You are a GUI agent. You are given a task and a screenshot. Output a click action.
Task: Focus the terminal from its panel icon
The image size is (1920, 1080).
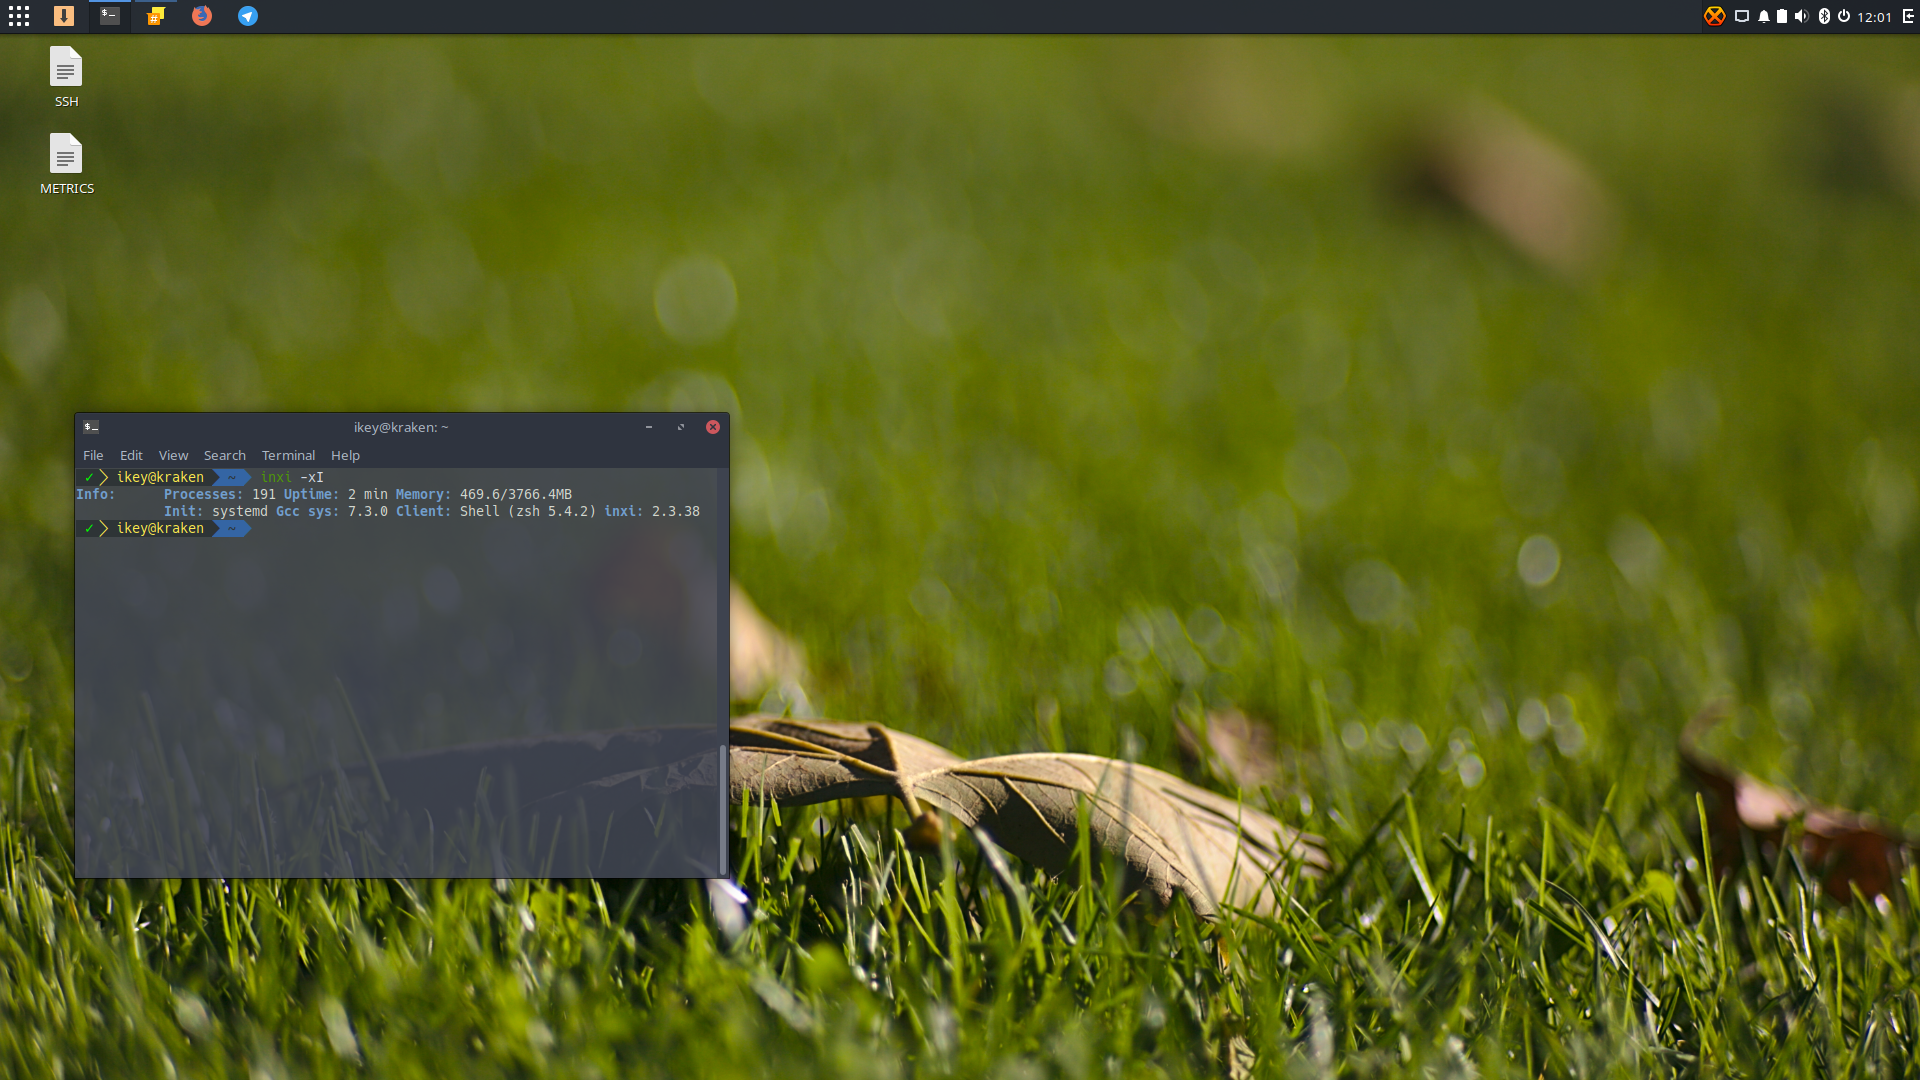click(110, 16)
